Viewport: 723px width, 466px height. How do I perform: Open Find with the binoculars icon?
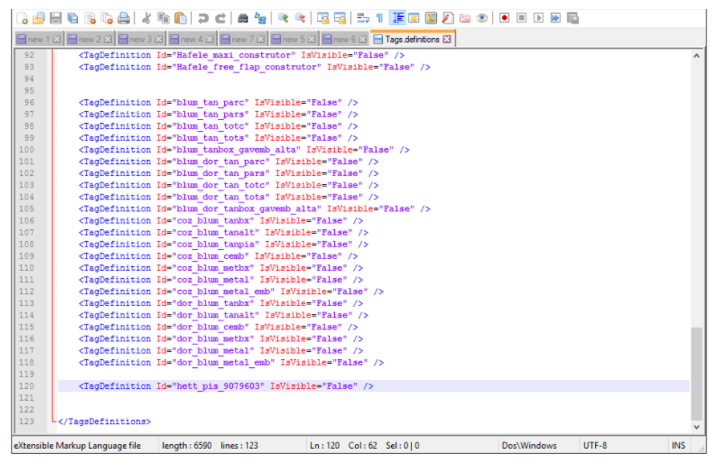[x=243, y=18]
